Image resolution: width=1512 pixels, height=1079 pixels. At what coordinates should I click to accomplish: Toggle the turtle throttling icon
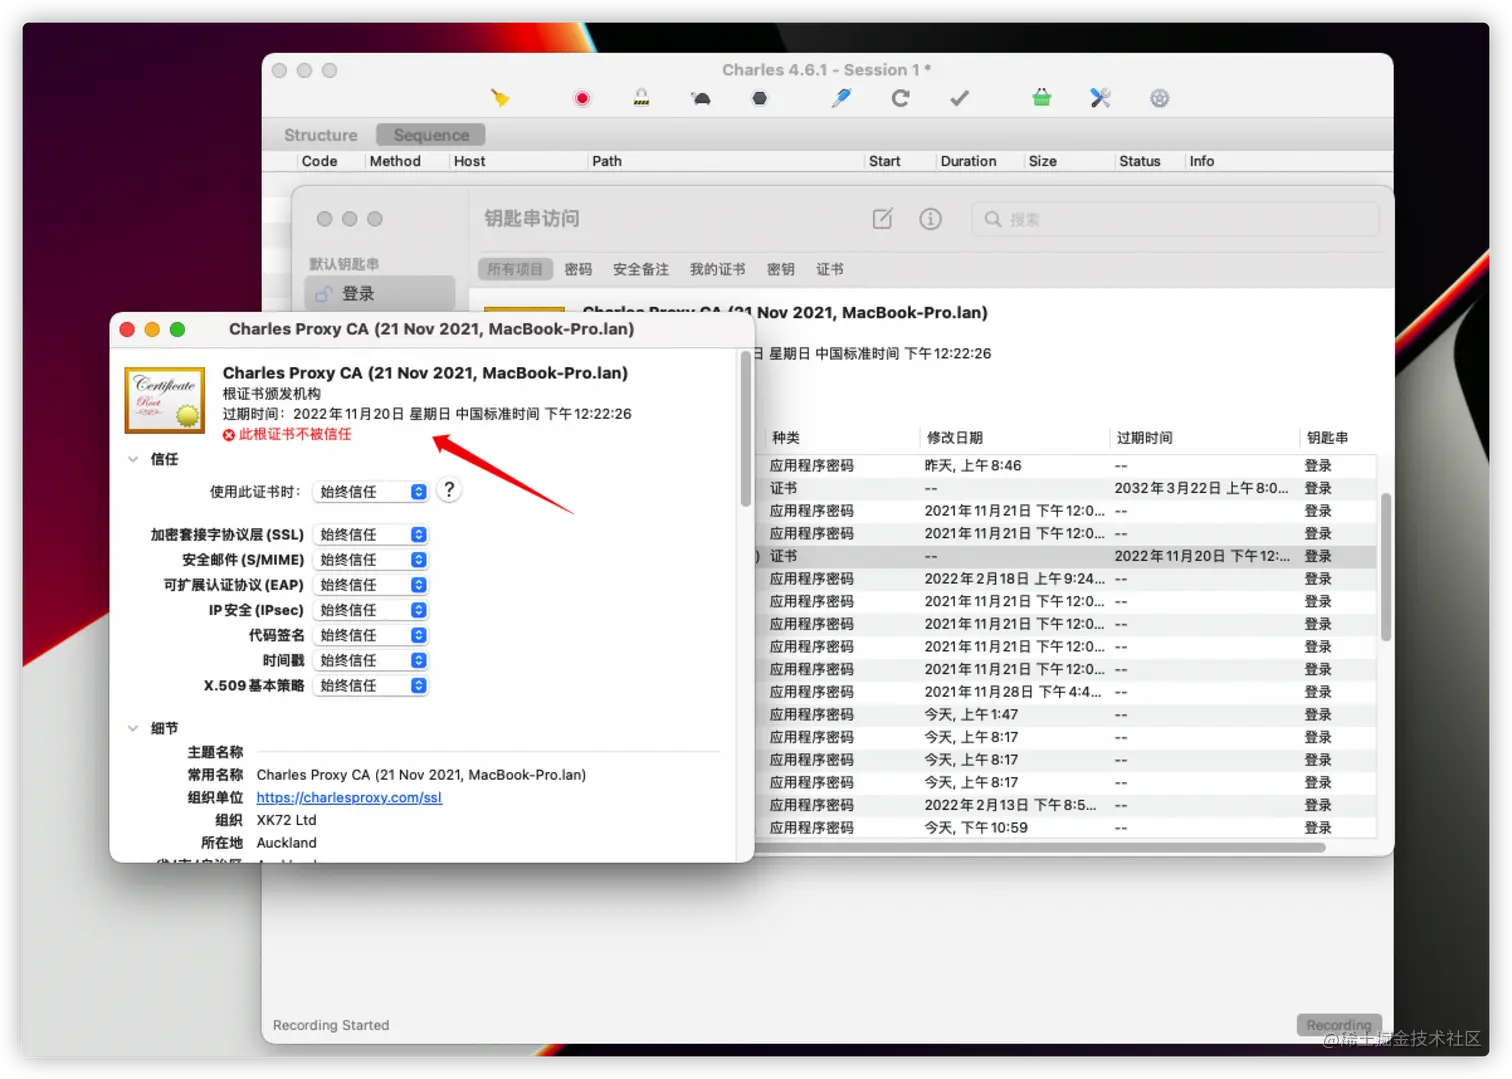701,98
